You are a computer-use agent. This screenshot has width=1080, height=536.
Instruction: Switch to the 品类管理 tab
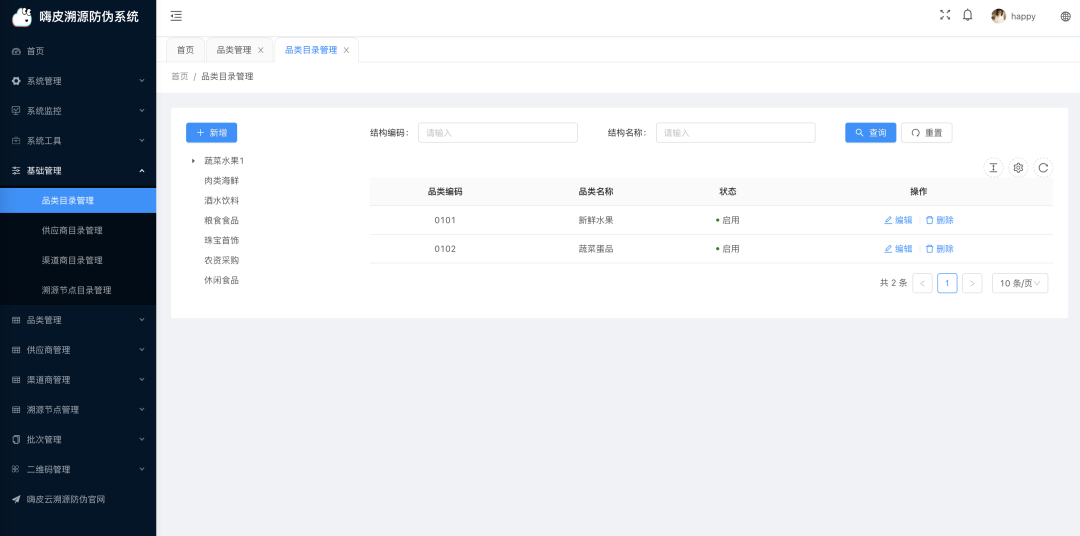234,50
